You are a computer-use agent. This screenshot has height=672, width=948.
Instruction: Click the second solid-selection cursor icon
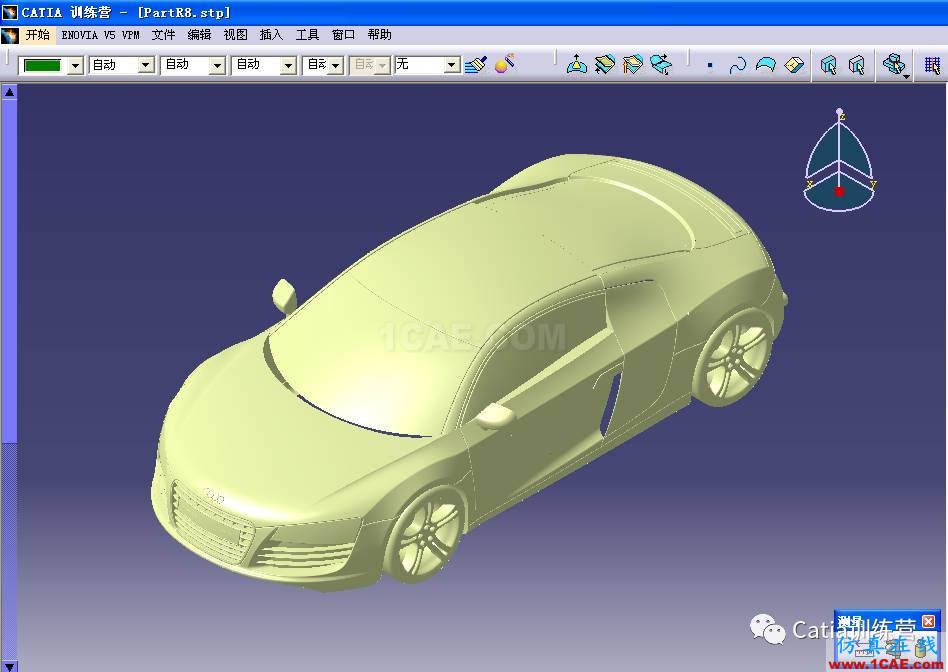click(857, 65)
